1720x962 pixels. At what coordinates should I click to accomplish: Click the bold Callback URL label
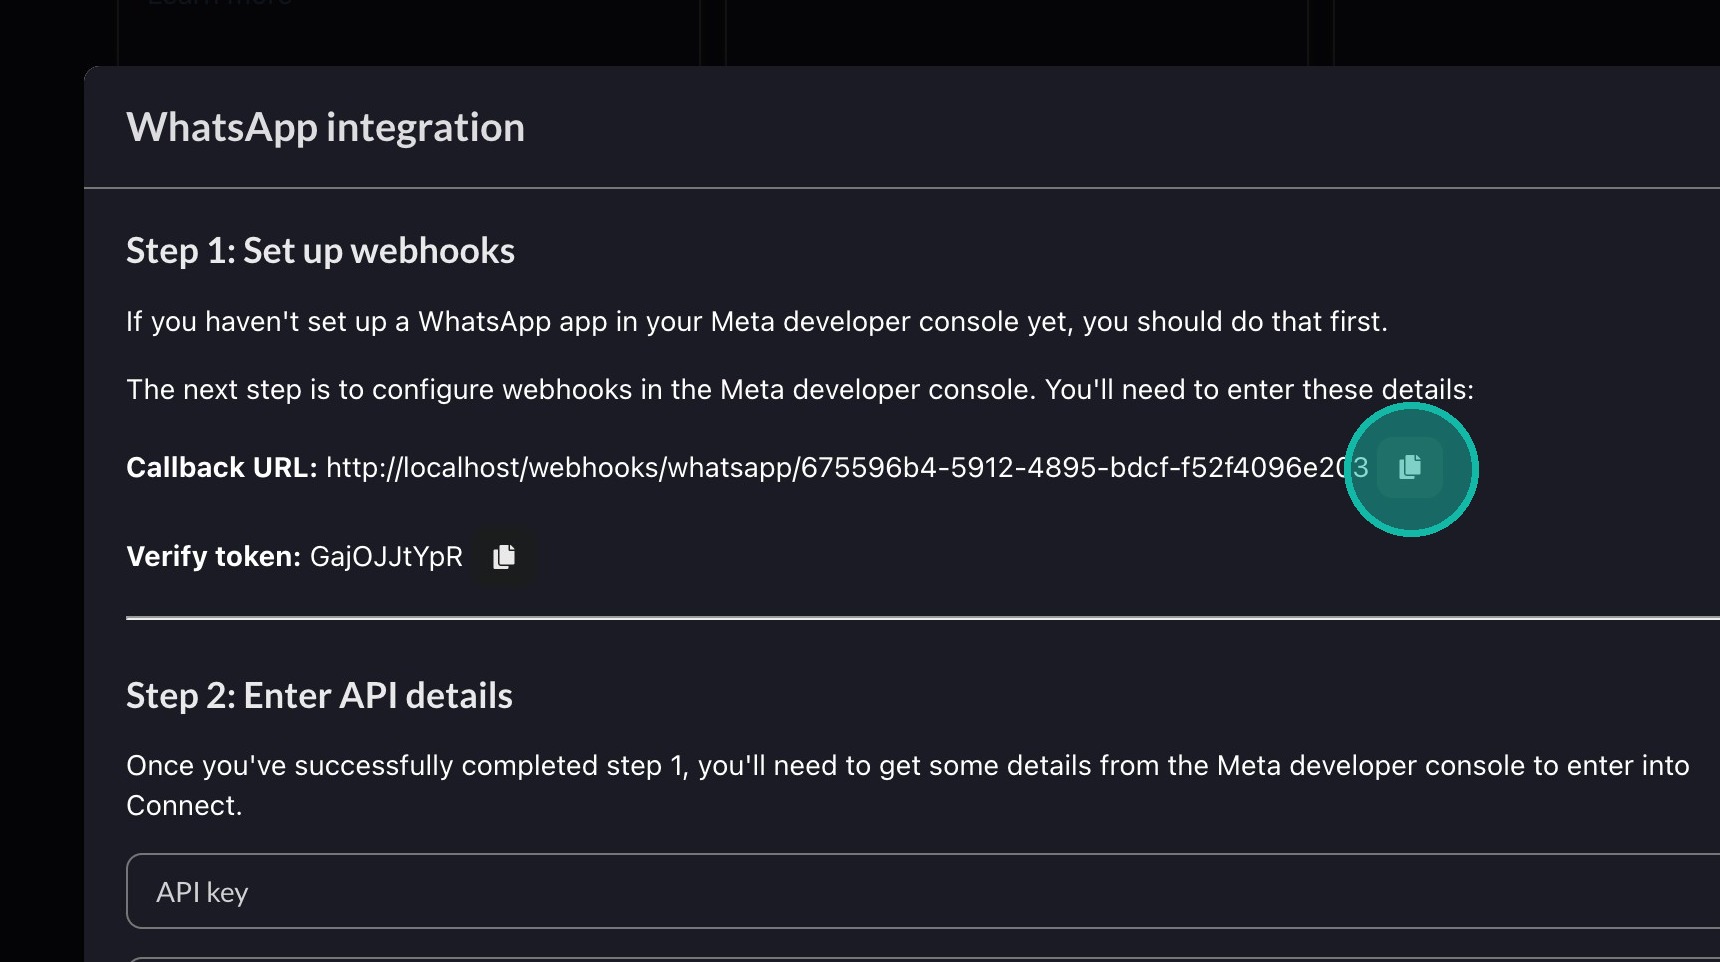tap(221, 468)
